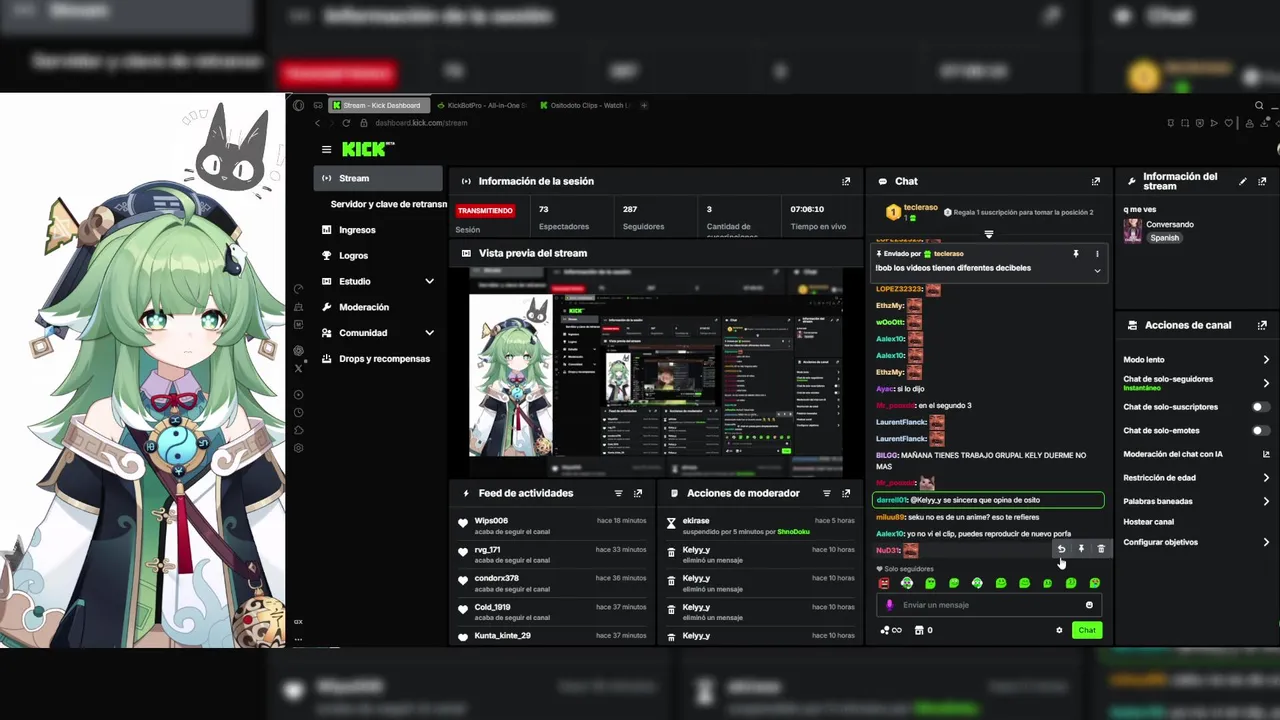Pin NuD31's chat message
This screenshot has height=720, width=1280.
1081,549
